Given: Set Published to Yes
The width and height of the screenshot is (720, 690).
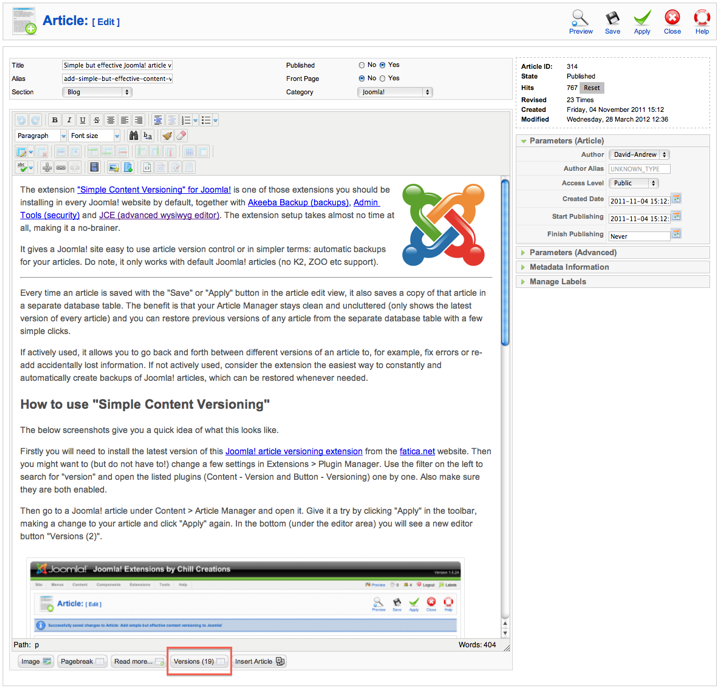Looking at the screenshot, I should click(x=382, y=65).
